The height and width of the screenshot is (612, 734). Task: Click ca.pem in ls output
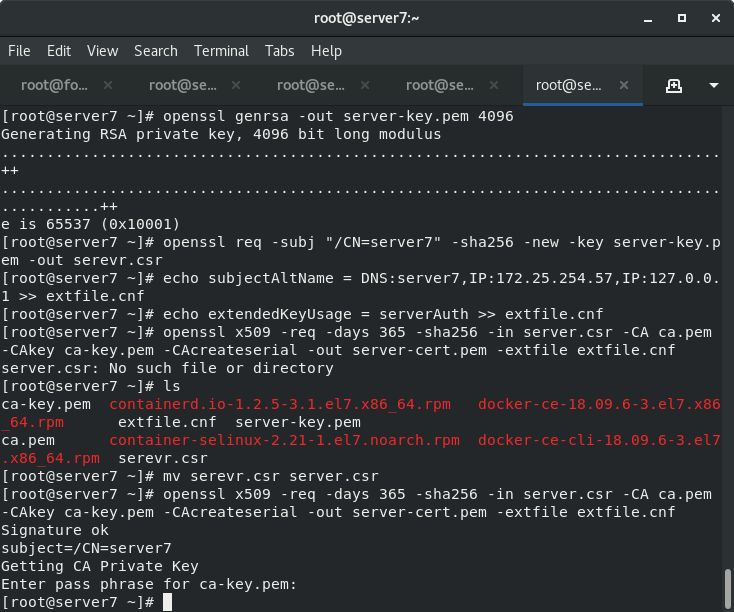28,440
